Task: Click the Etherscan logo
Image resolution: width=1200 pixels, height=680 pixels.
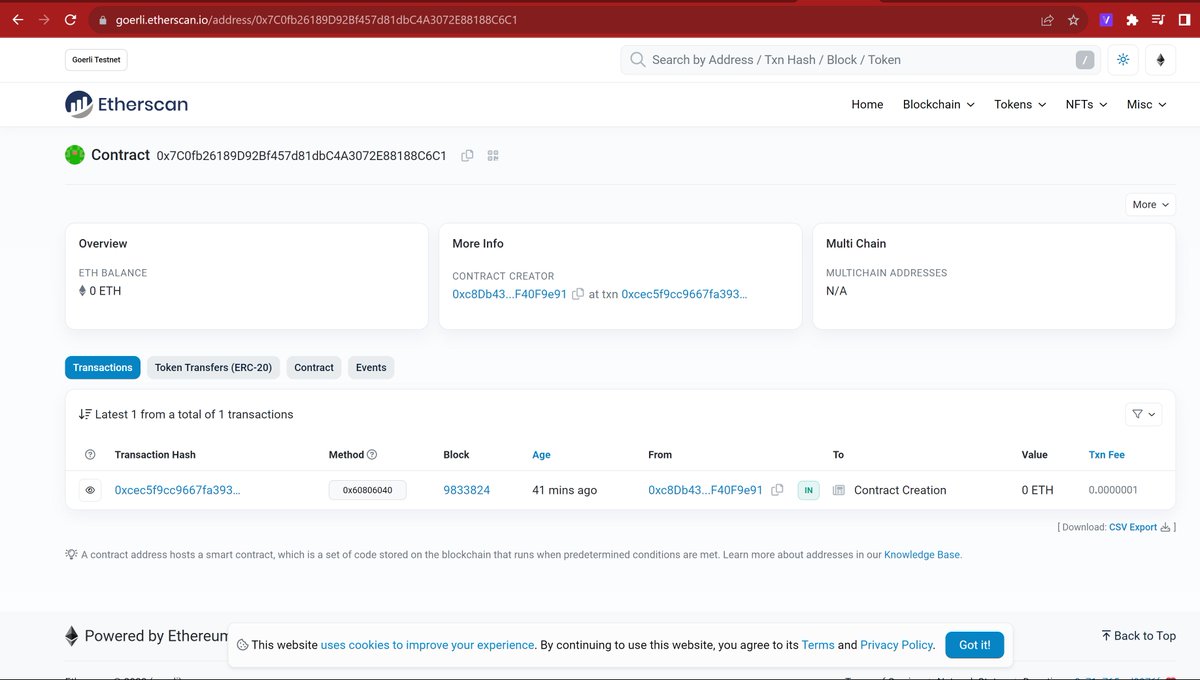Action: (x=126, y=104)
